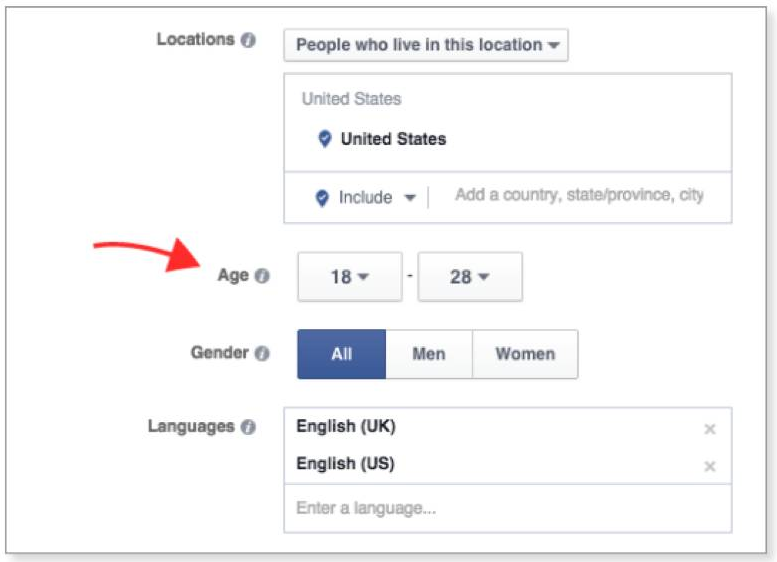Click the info icon beside Age
The height and width of the screenshot is (562, 777).
click(262, 276)
